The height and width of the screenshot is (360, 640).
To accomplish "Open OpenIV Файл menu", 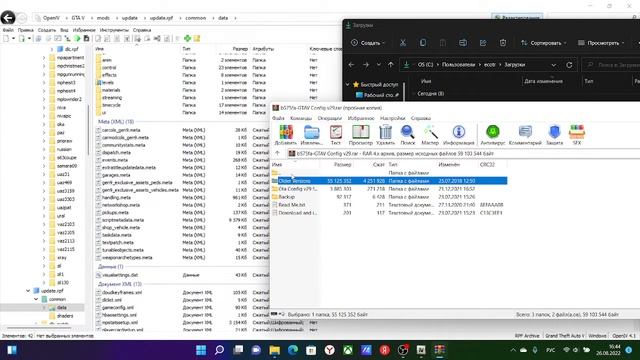I will [8, 30].
